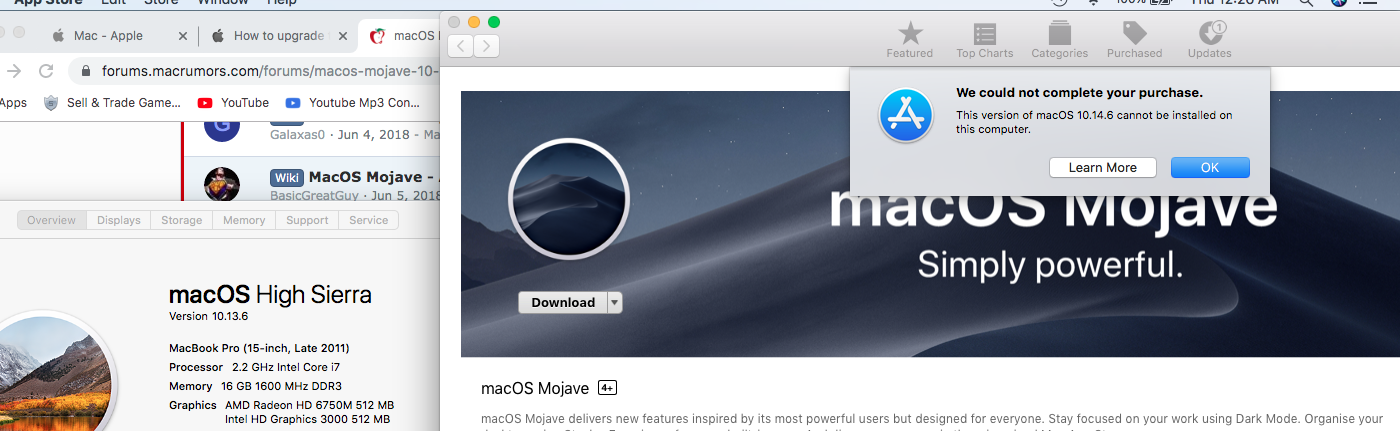Go forward in App Store window
The height and width of the screenshot is (431, 1400).
(x=486, y=45)
